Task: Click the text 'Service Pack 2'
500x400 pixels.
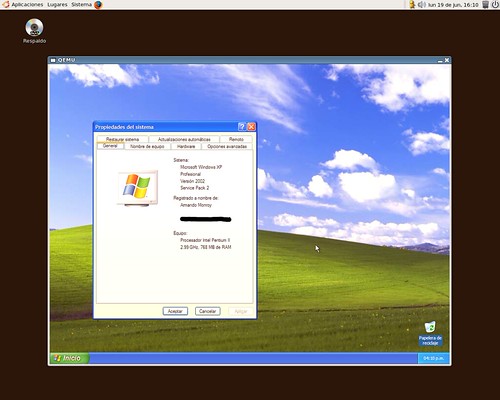Action: pyautogui.click(x=195, y=188)
